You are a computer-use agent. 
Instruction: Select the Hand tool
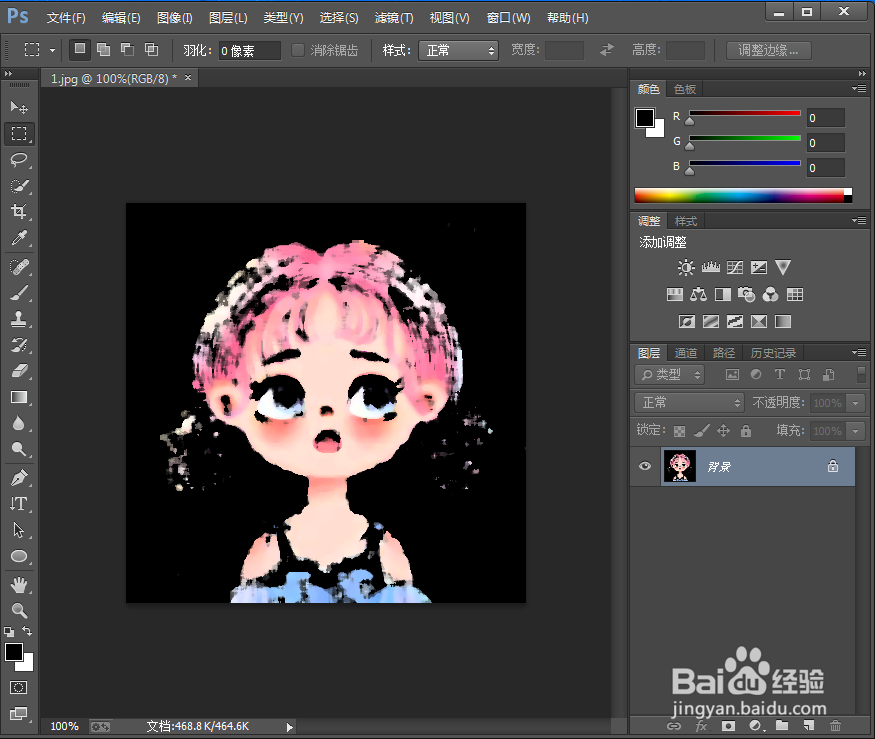pos(19,584)
